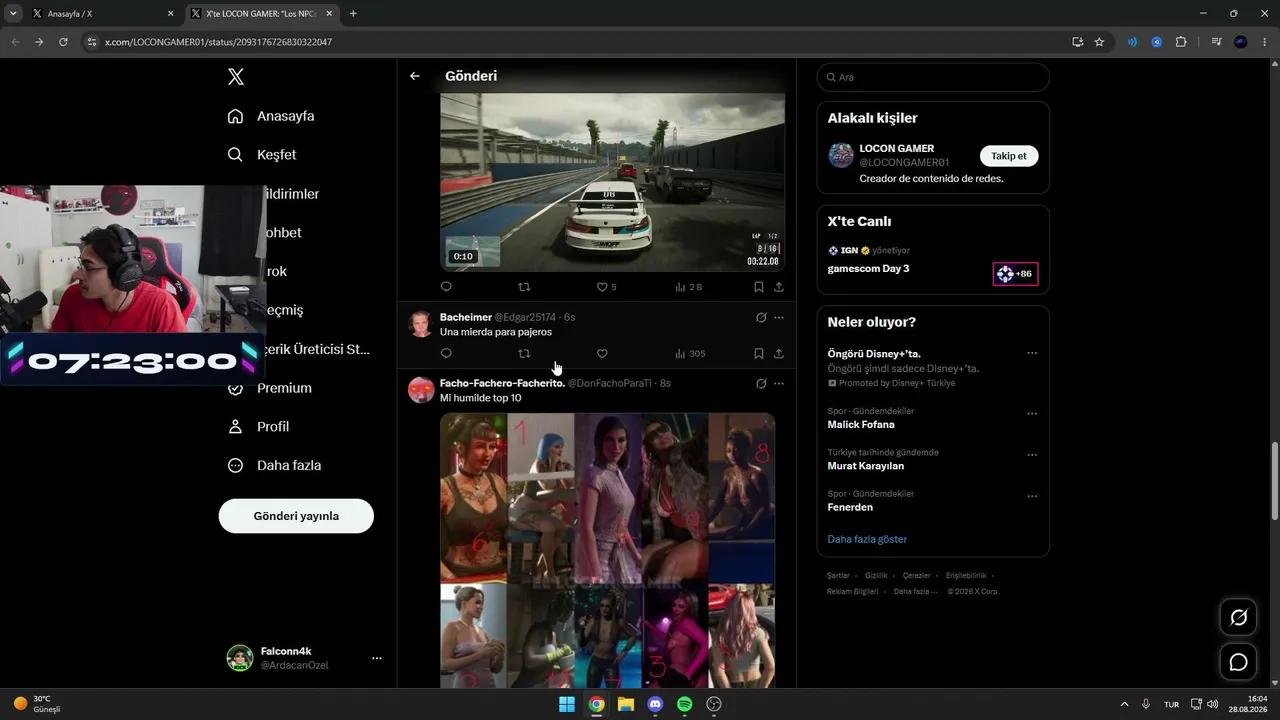Open options for the Disney+ promoted trend
1280x720 pixels.
[1032, 353]
